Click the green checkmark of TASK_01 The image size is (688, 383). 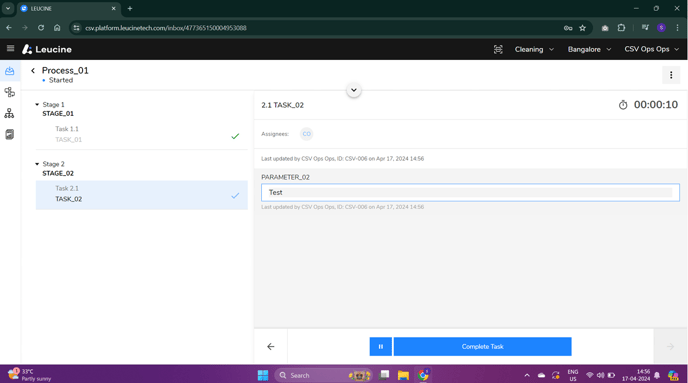click(235, 136)
